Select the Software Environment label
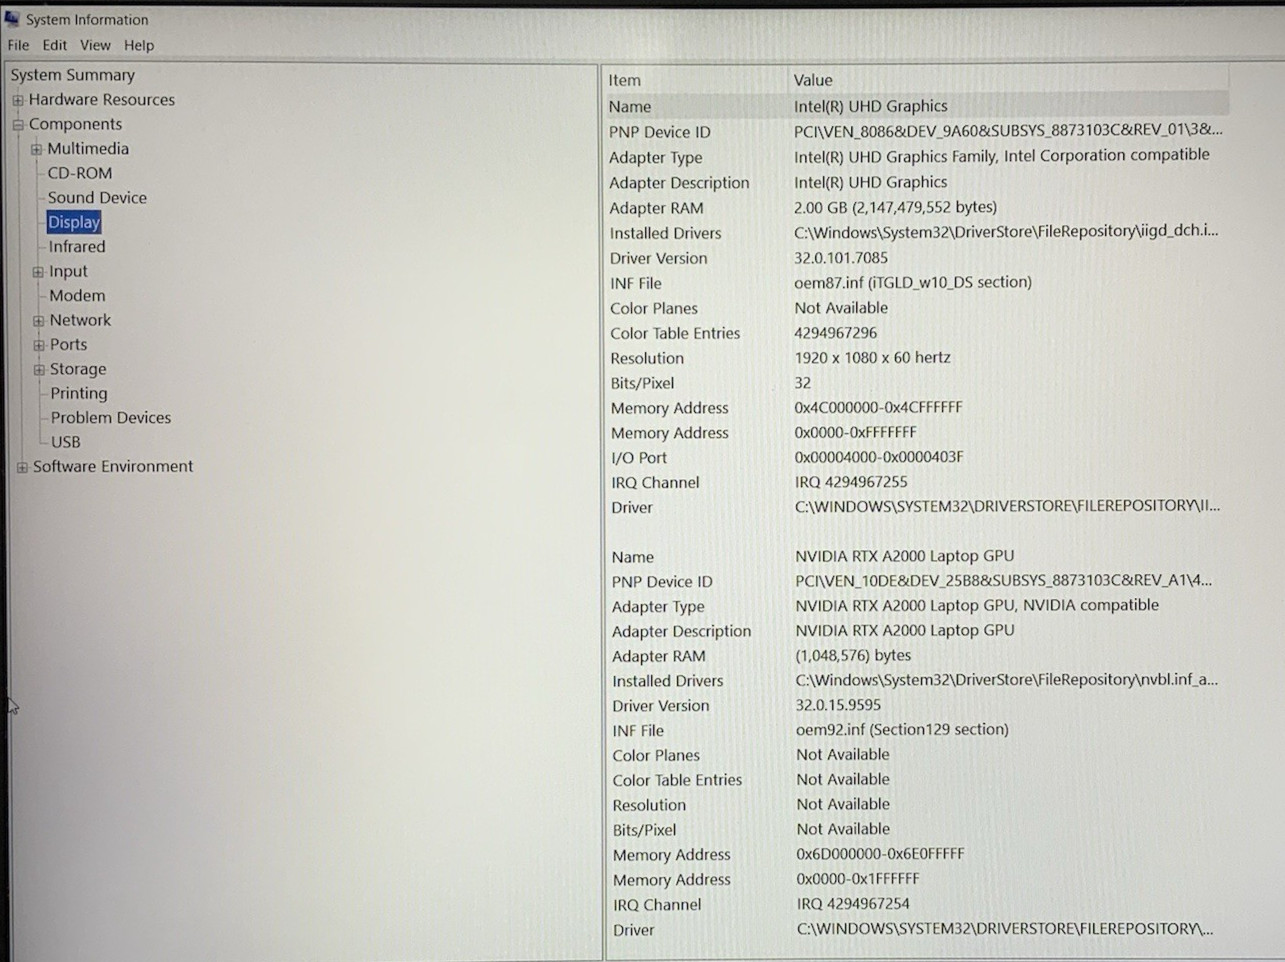The height and width of the screenshot is (962, 1285). 113,466
